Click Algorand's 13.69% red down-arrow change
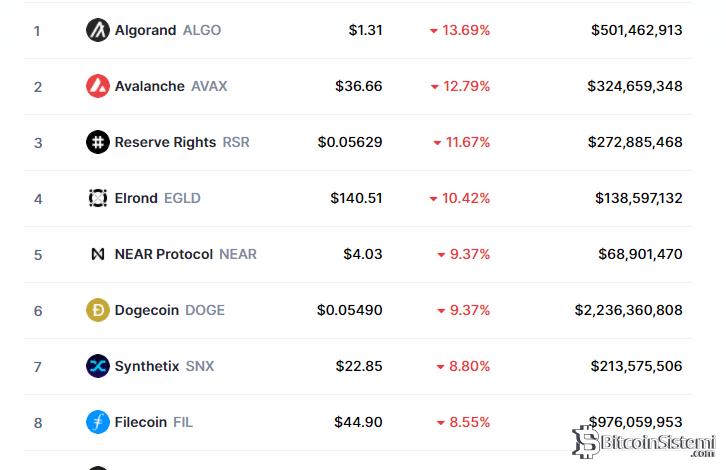The width and height of the screenshot is (726, 470). pos(460,30)
